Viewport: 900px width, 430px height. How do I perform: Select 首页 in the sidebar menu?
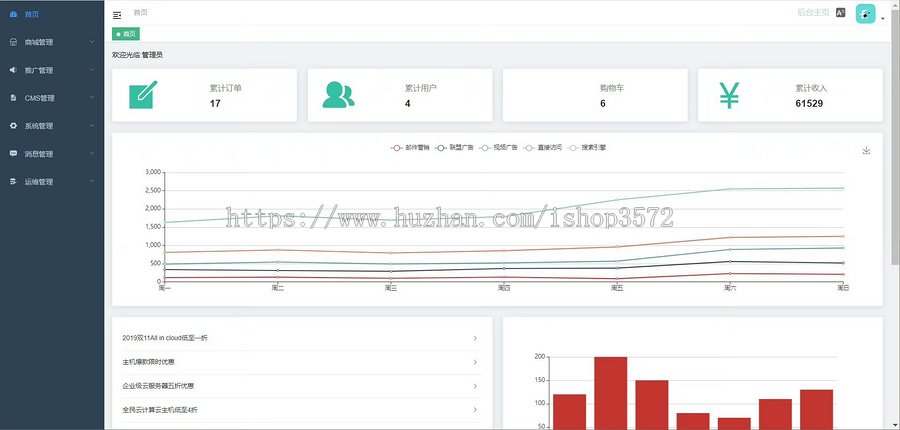click(x=52, y=14)
